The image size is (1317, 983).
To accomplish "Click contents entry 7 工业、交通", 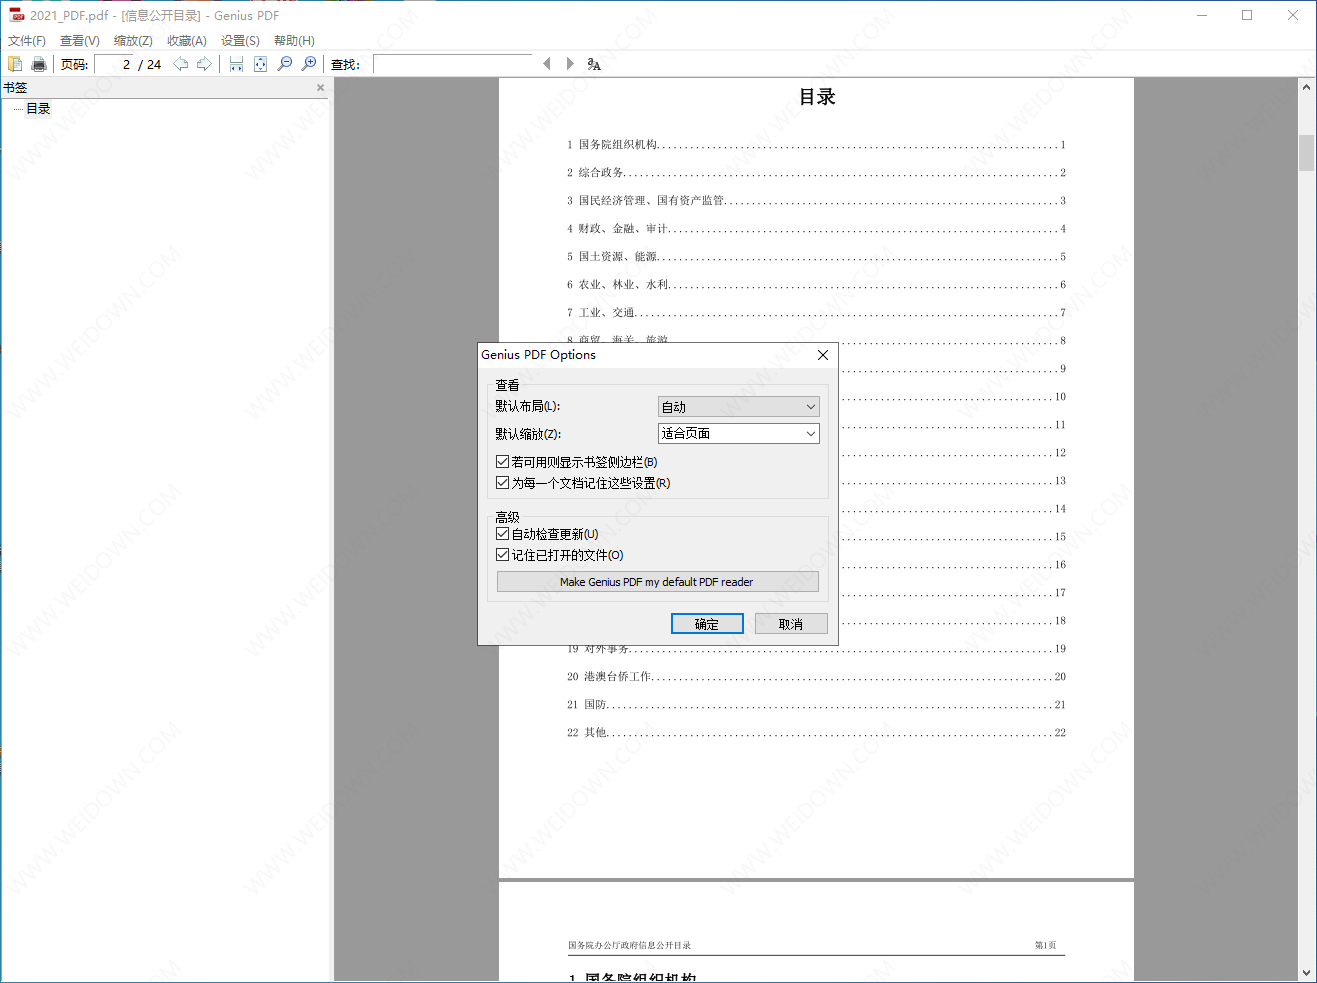I will 816,313.
